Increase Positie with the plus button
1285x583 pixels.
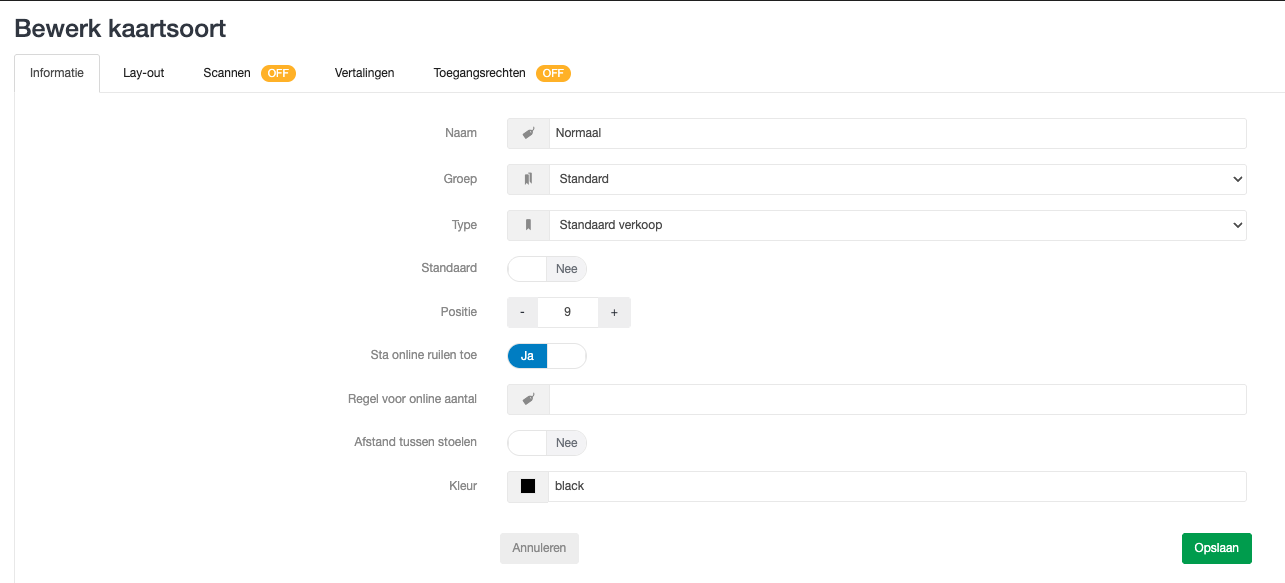click(614, 312)
